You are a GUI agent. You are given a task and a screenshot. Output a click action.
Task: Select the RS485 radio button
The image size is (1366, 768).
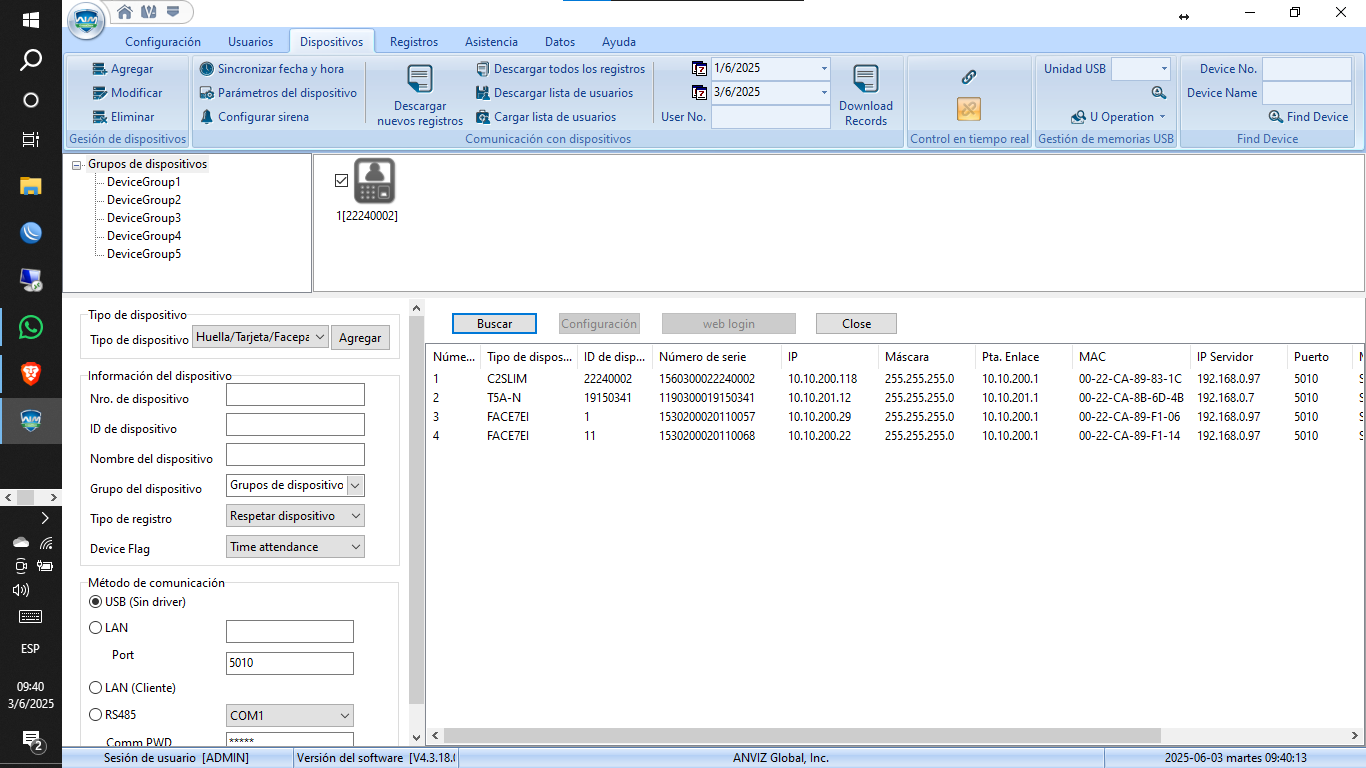pyautogui.click(x=96, y=714)
